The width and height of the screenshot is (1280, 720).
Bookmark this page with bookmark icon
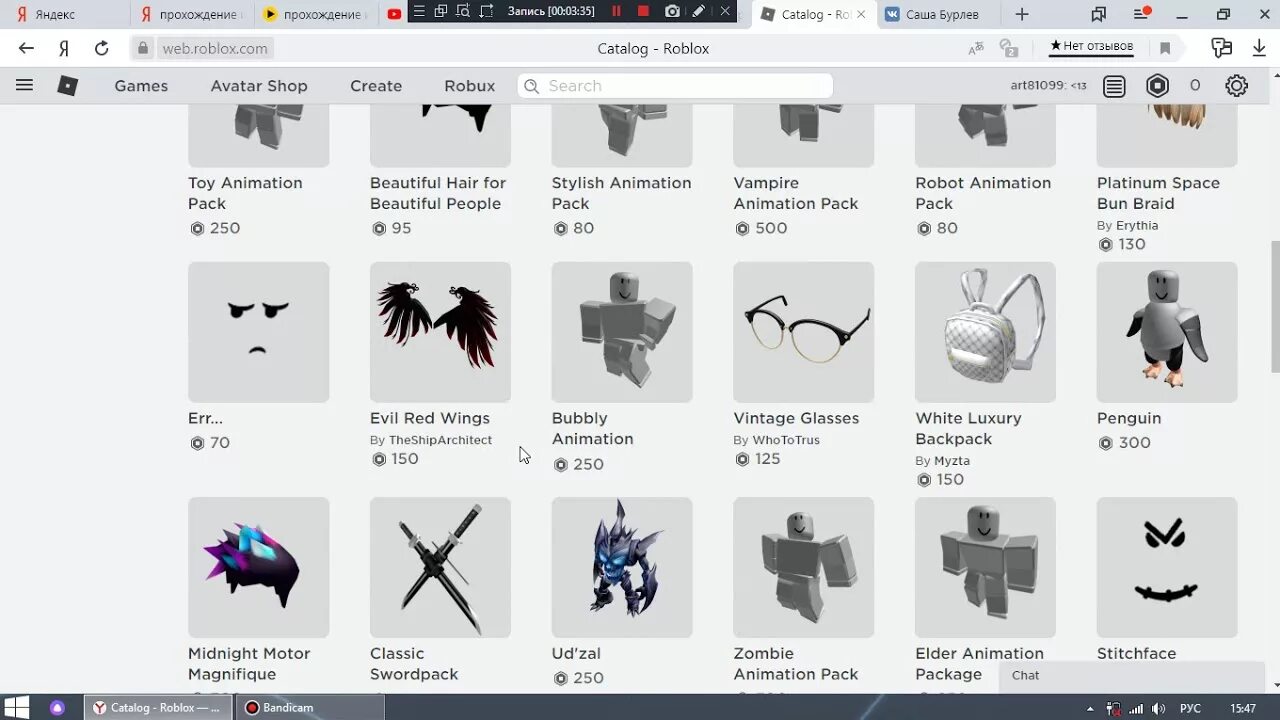(x=1165, y=48)
